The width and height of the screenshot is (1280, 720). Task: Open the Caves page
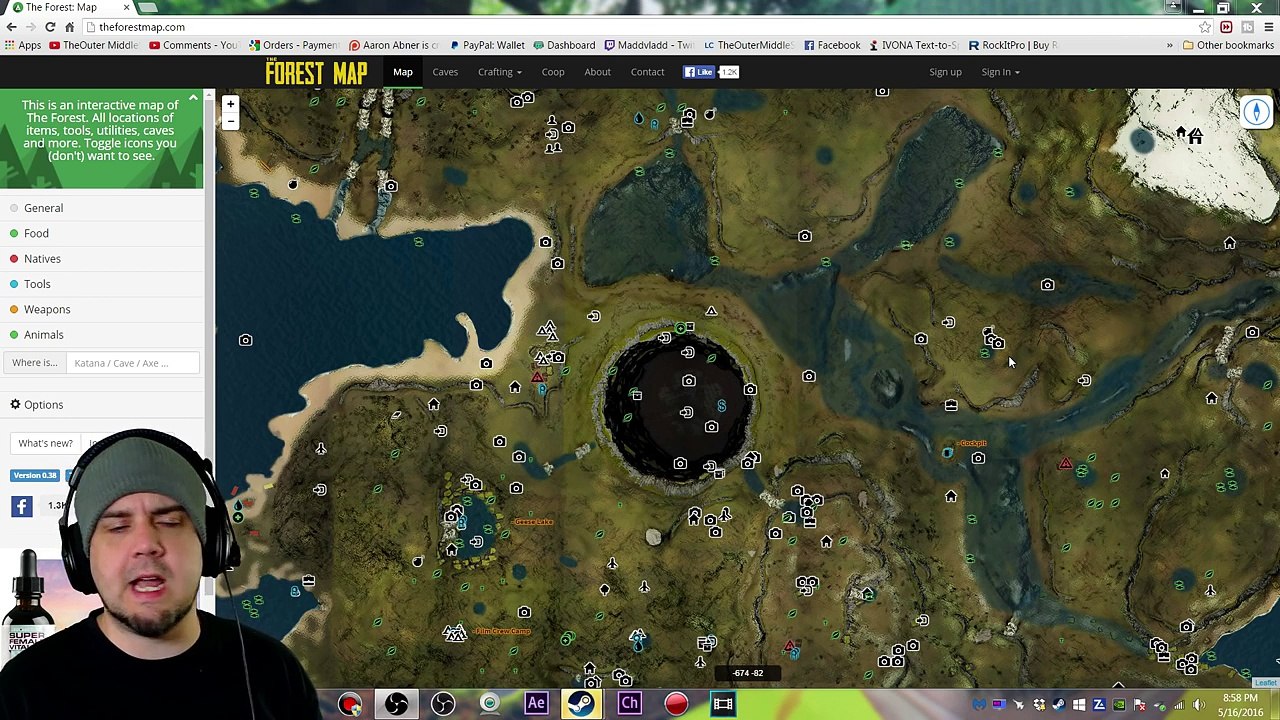tap(445, 72)
